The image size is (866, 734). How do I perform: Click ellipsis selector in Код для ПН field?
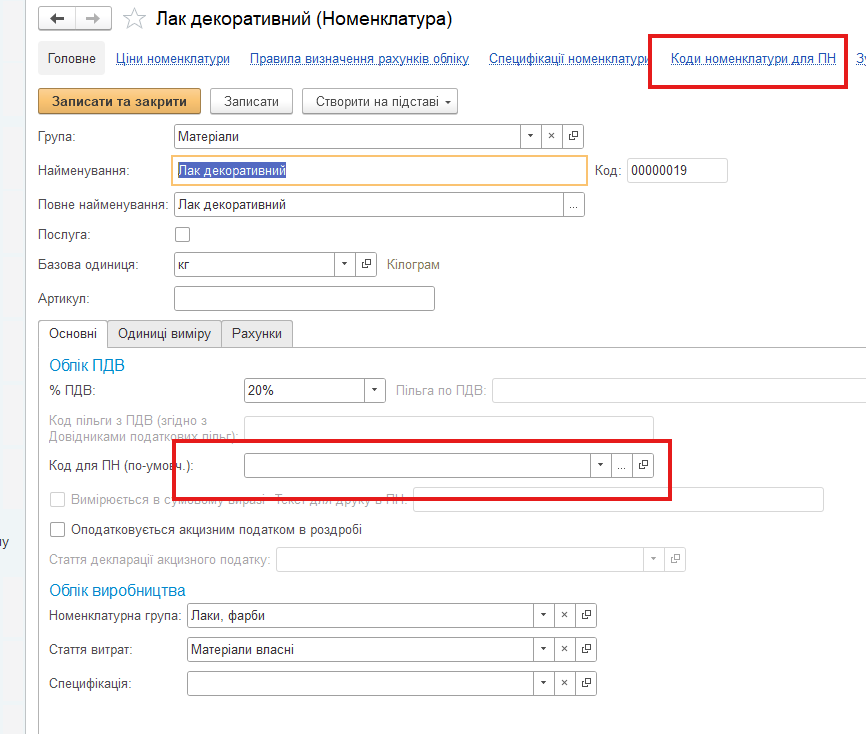tap(622, 465)
